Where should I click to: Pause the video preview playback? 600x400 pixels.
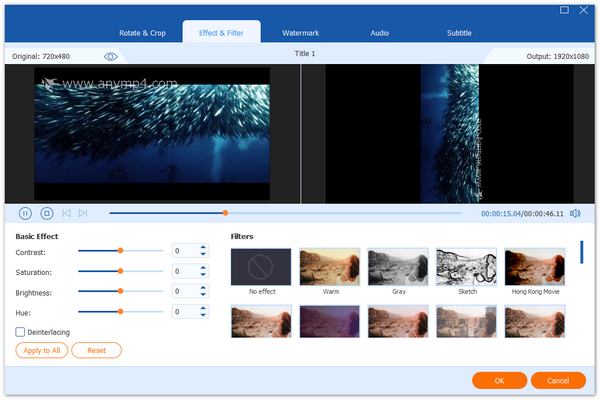(x=25, y=213)
